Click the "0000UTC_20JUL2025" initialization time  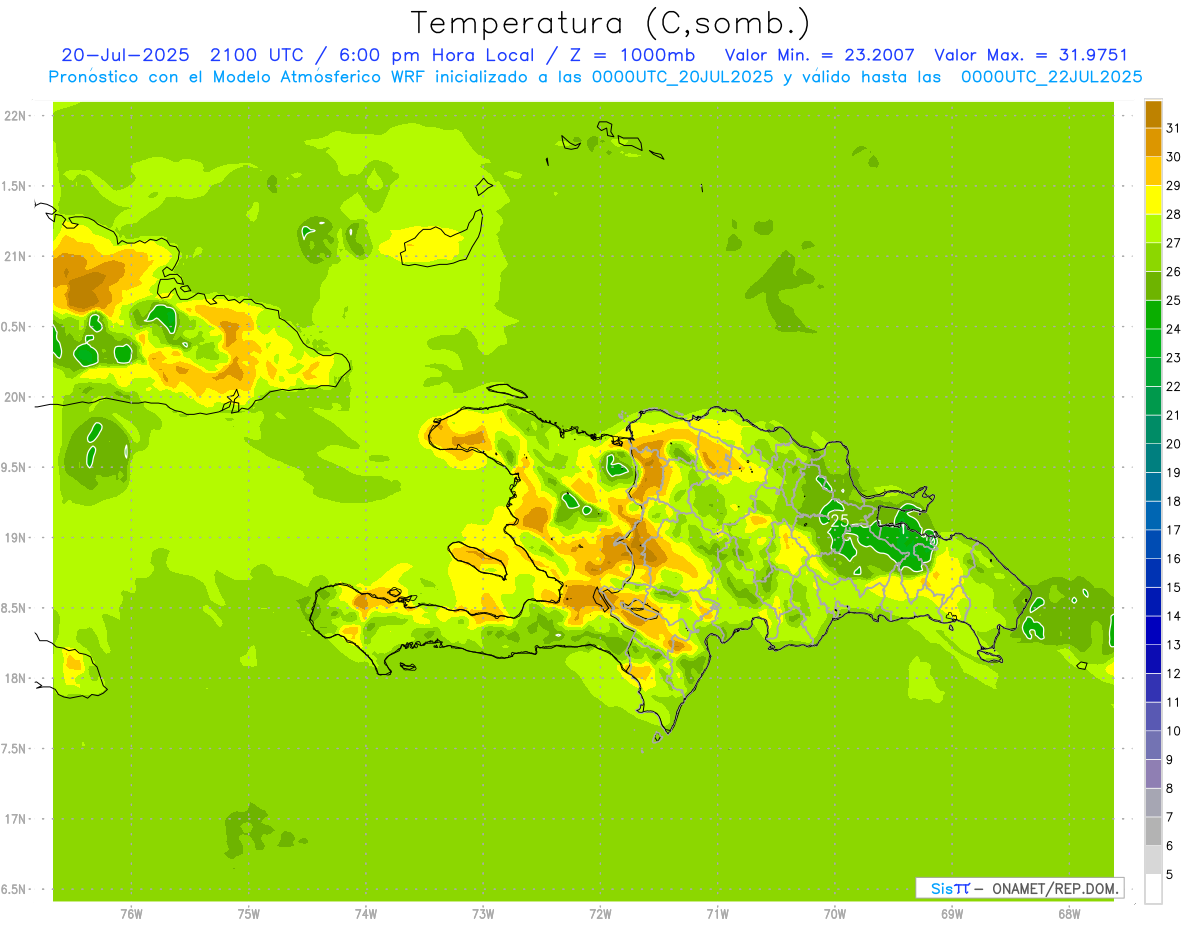click(x=683, y=77)
